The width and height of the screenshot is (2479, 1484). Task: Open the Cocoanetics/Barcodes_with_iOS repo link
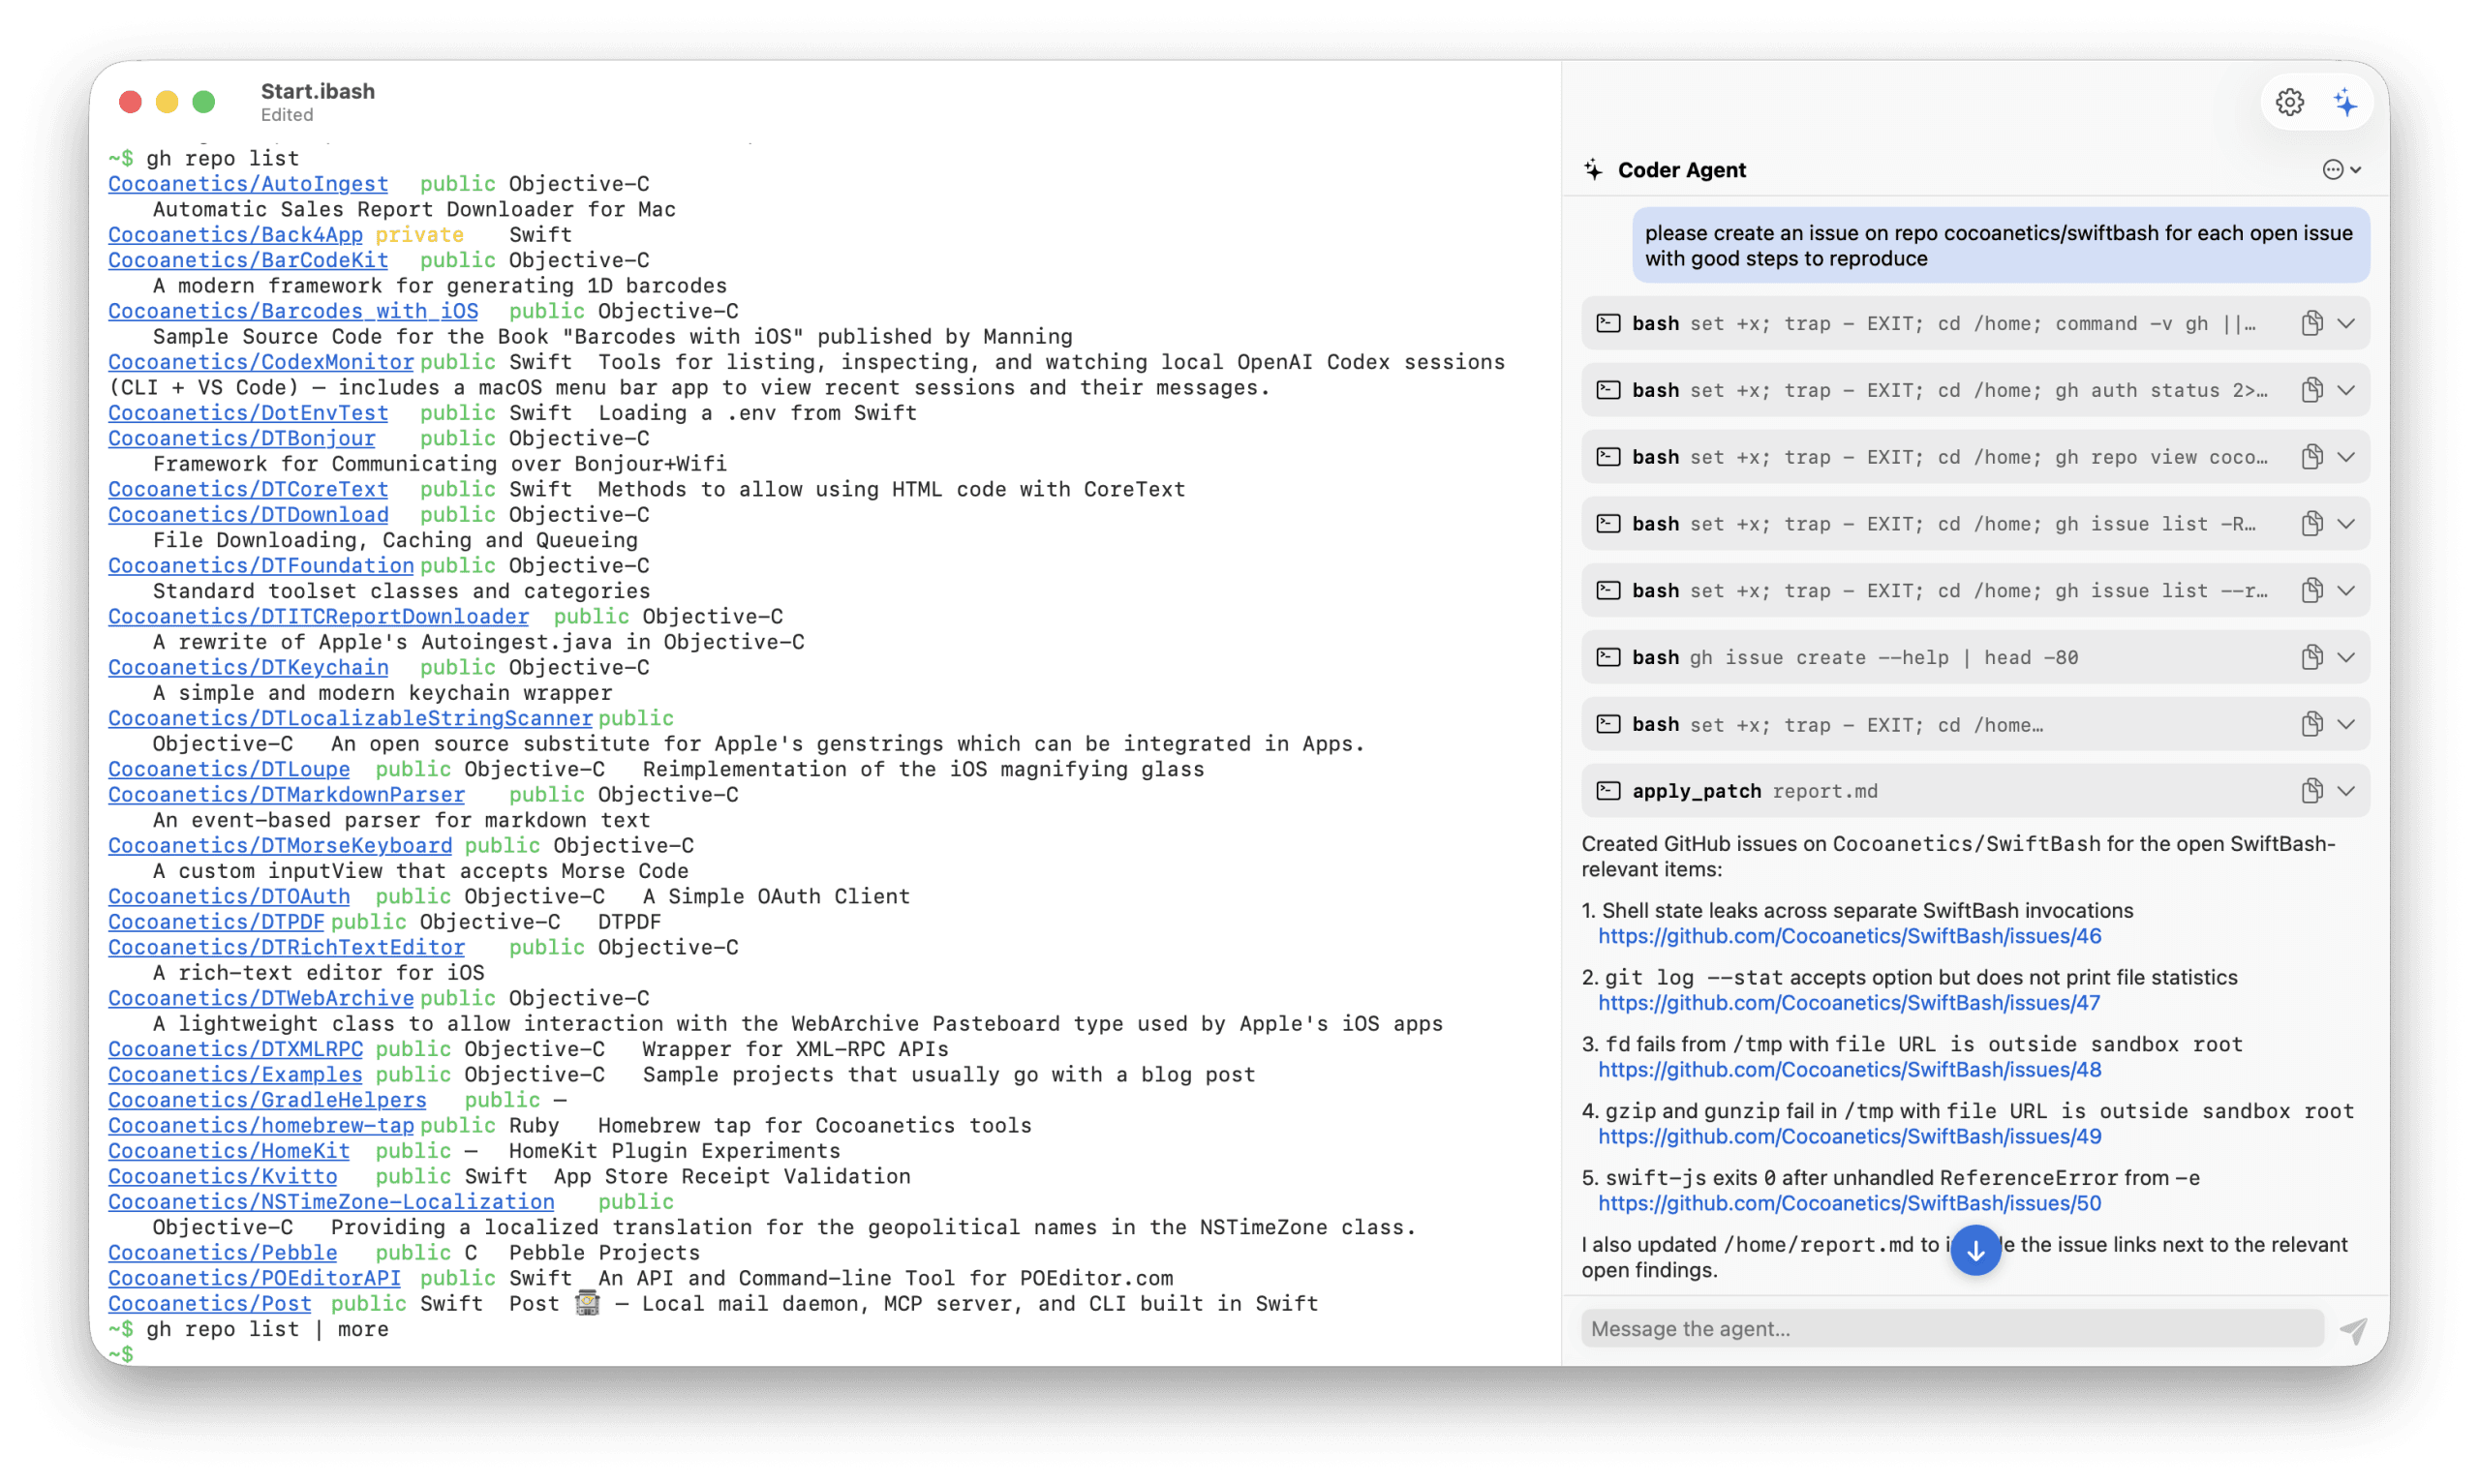[x=293, y=311]
